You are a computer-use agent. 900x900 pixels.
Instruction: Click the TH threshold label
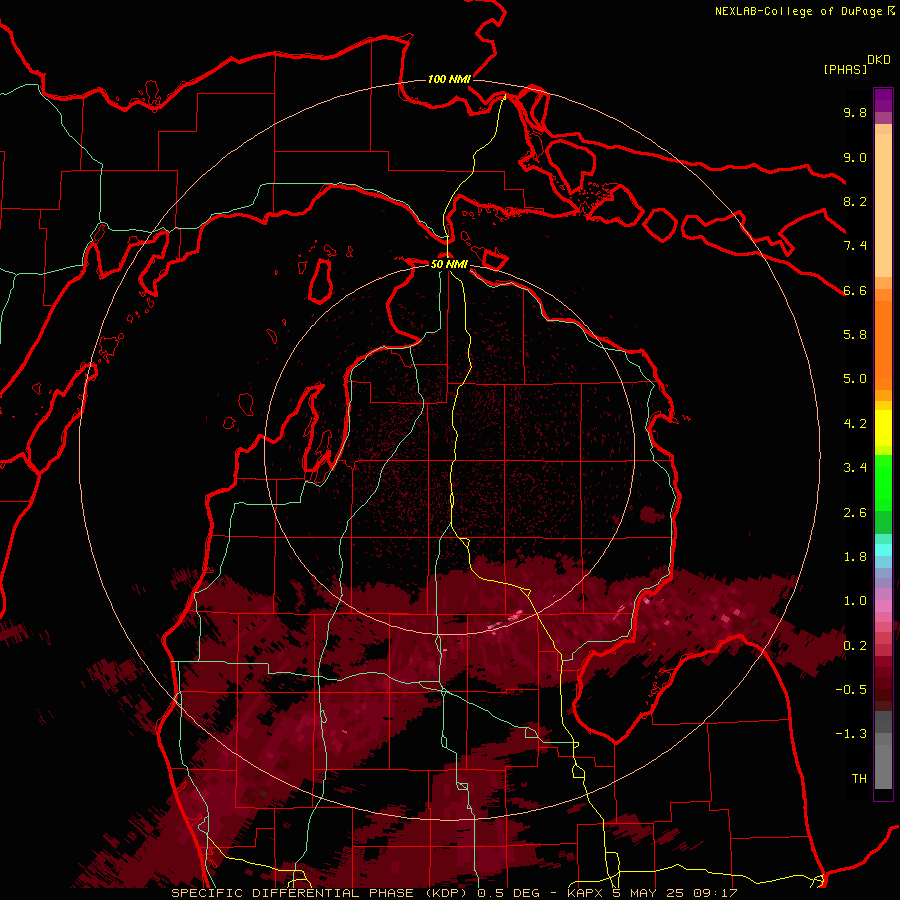point(859,779)
